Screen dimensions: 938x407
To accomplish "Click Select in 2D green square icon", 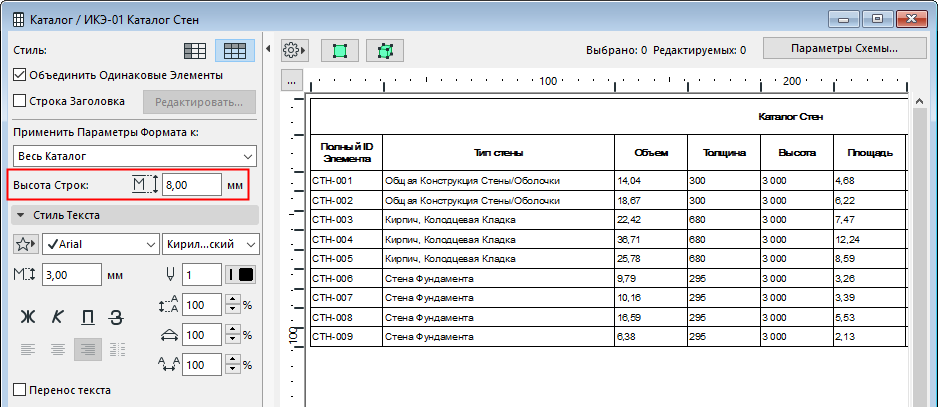I will click(x=340, y=50).
